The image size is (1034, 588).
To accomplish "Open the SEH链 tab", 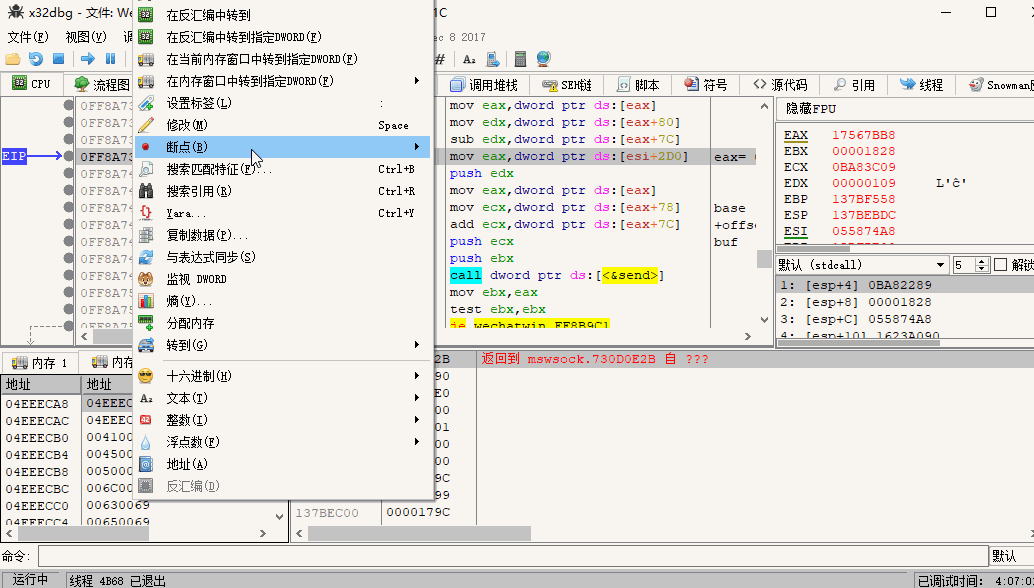I will tap(566, 84).
